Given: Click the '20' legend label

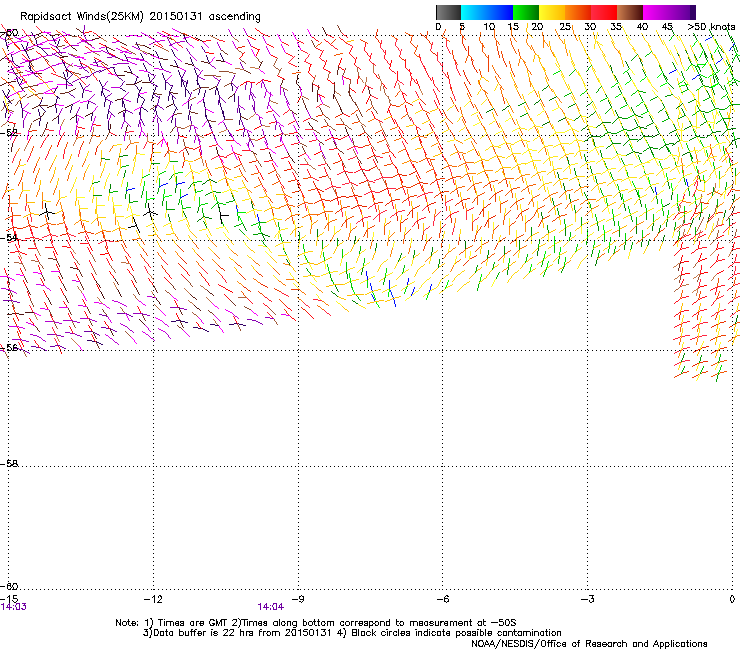Looking at the screenshot, I should [537, 27].
